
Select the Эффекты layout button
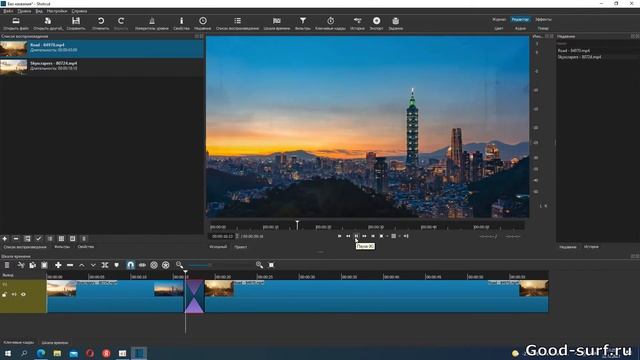click(x=543, y=19)
